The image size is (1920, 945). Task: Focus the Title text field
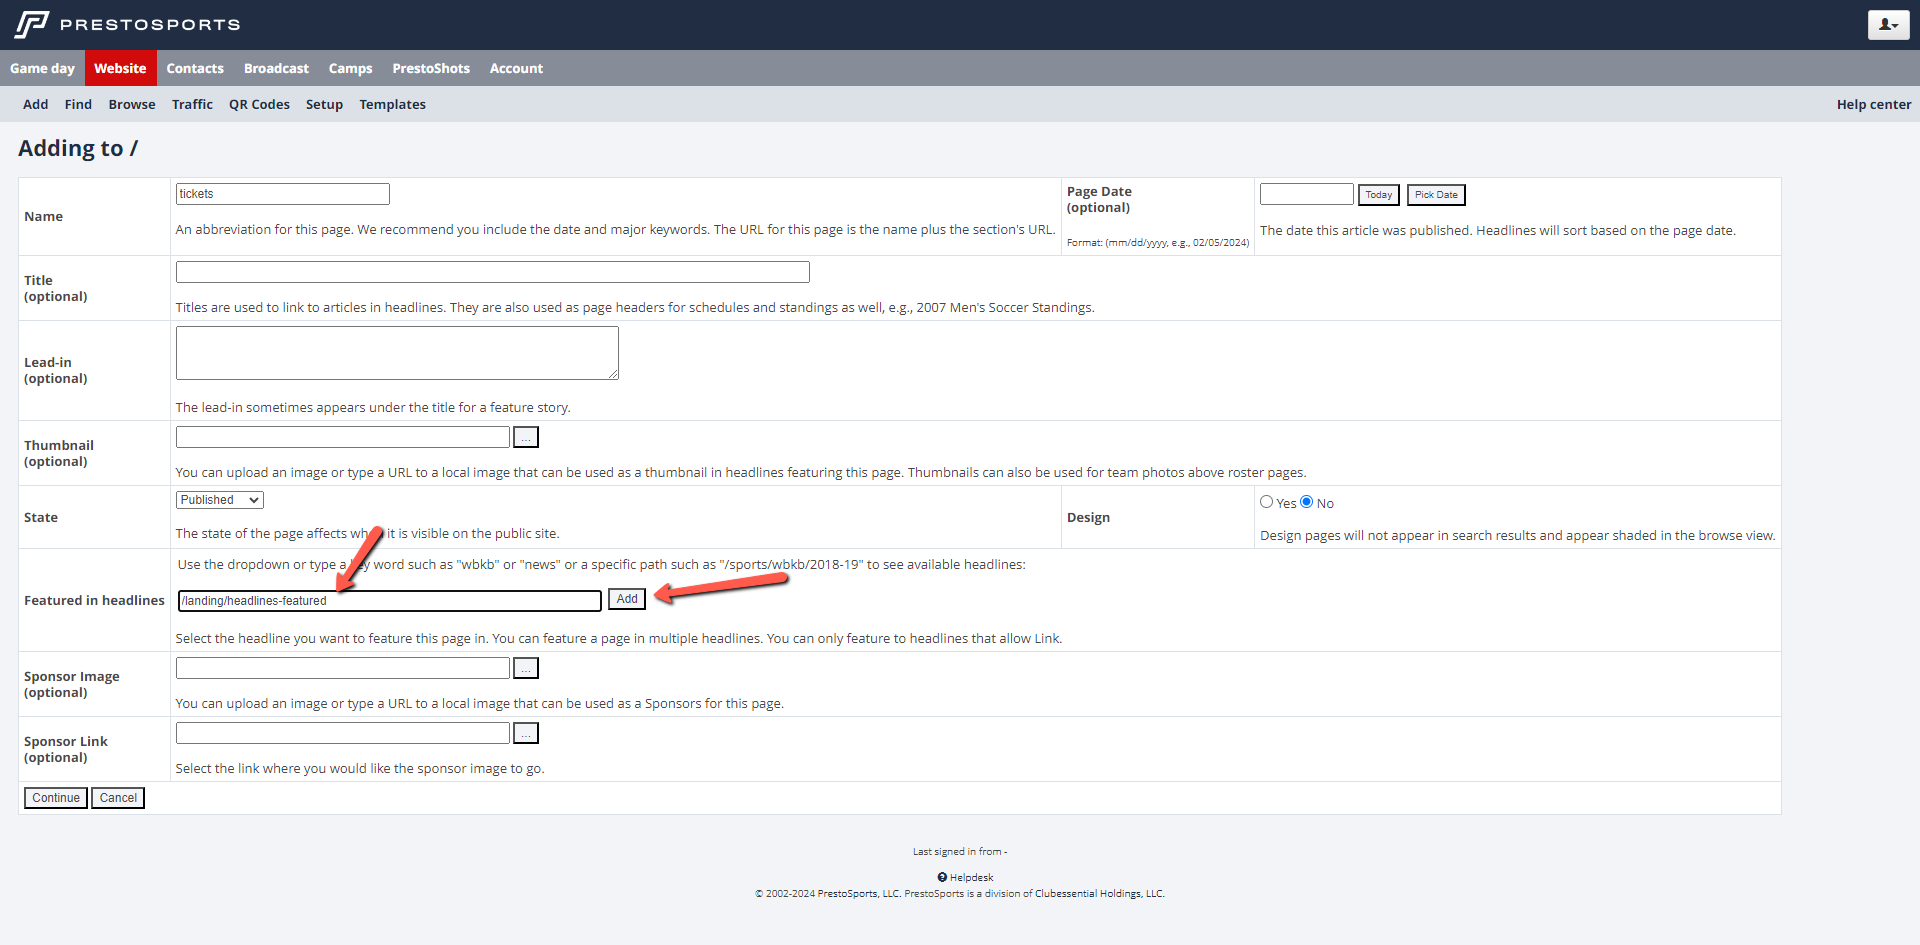492,272
